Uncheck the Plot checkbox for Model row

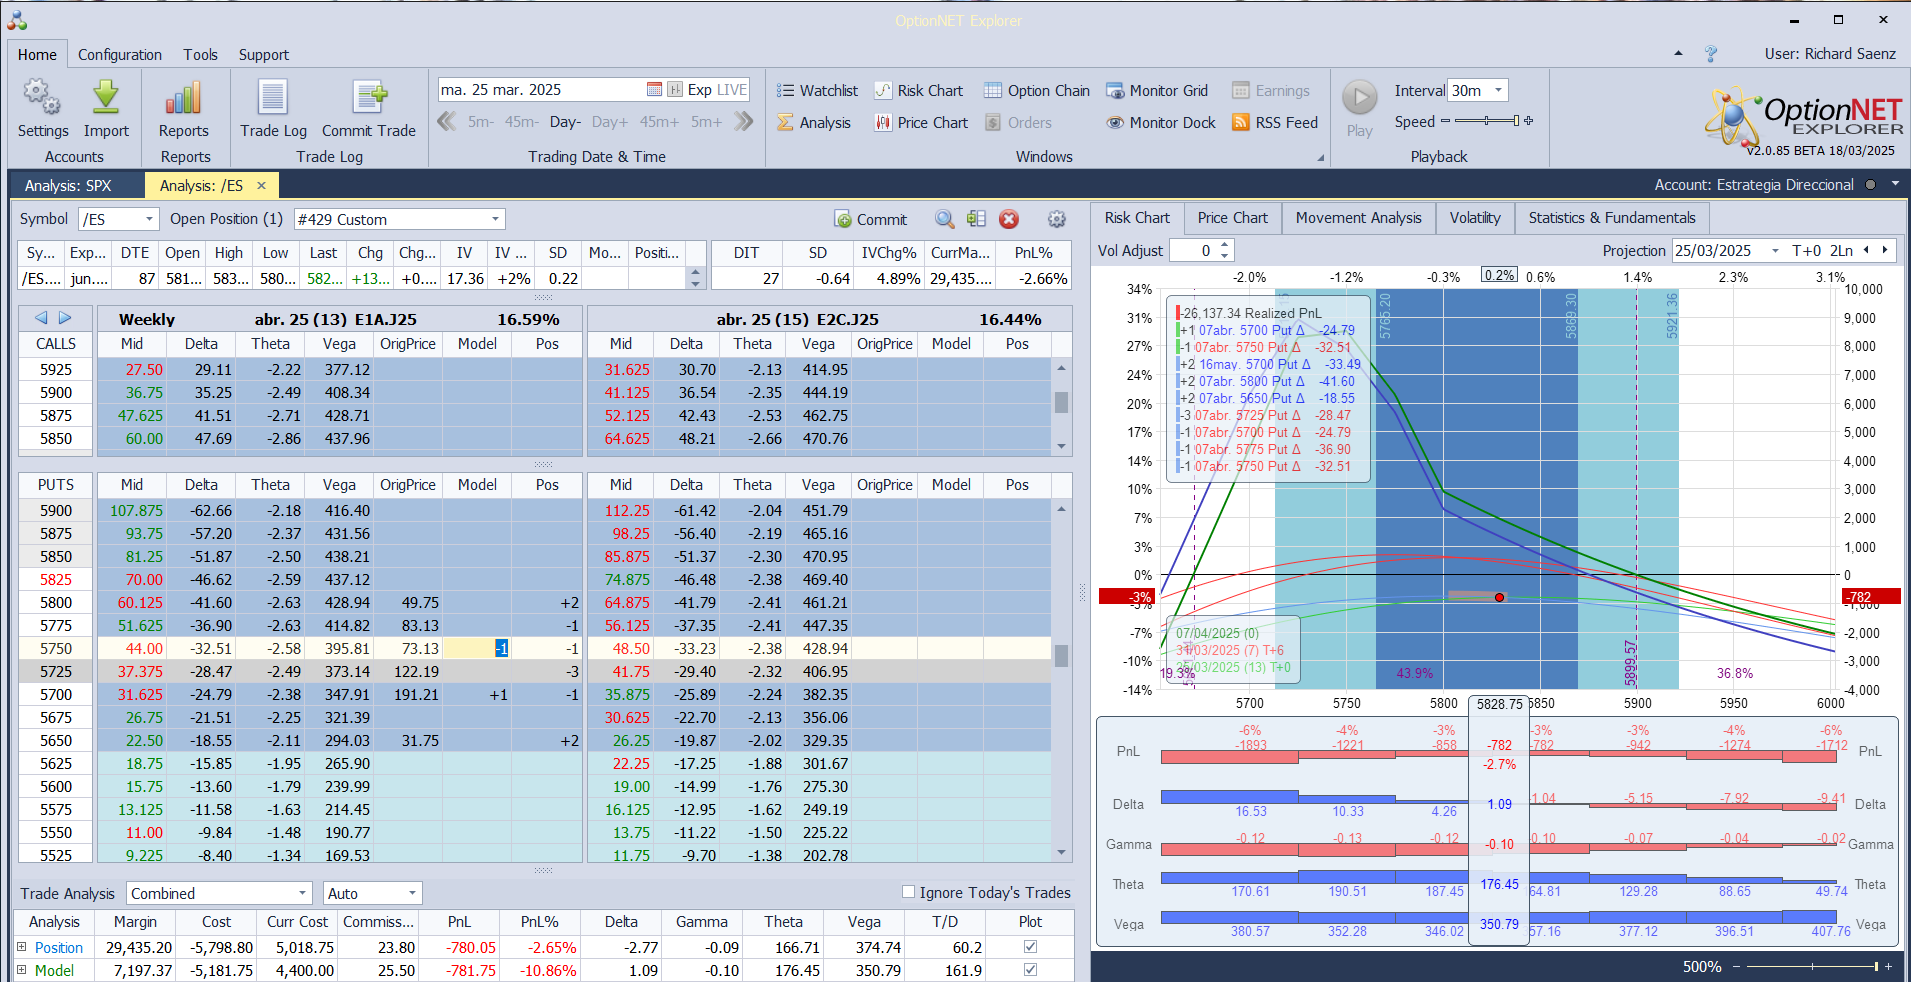[1030, 970]
